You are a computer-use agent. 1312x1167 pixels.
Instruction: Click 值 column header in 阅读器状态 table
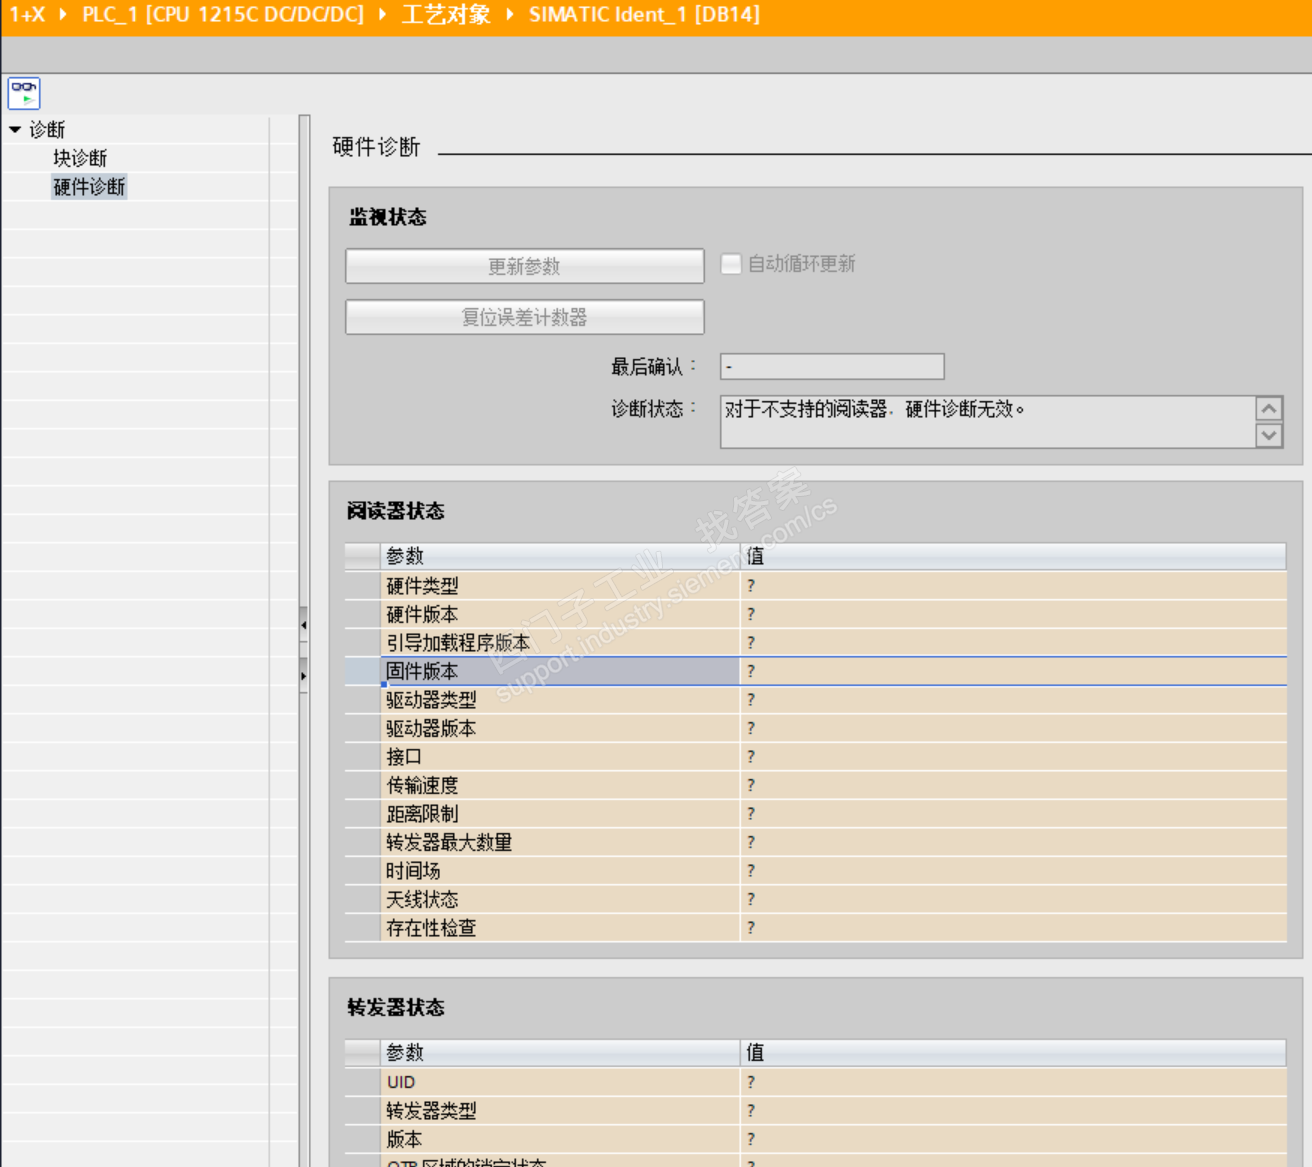click(x=1013, y=556)
